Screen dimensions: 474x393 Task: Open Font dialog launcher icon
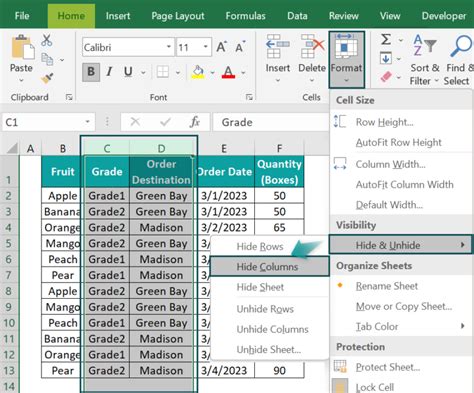[249, 97]
